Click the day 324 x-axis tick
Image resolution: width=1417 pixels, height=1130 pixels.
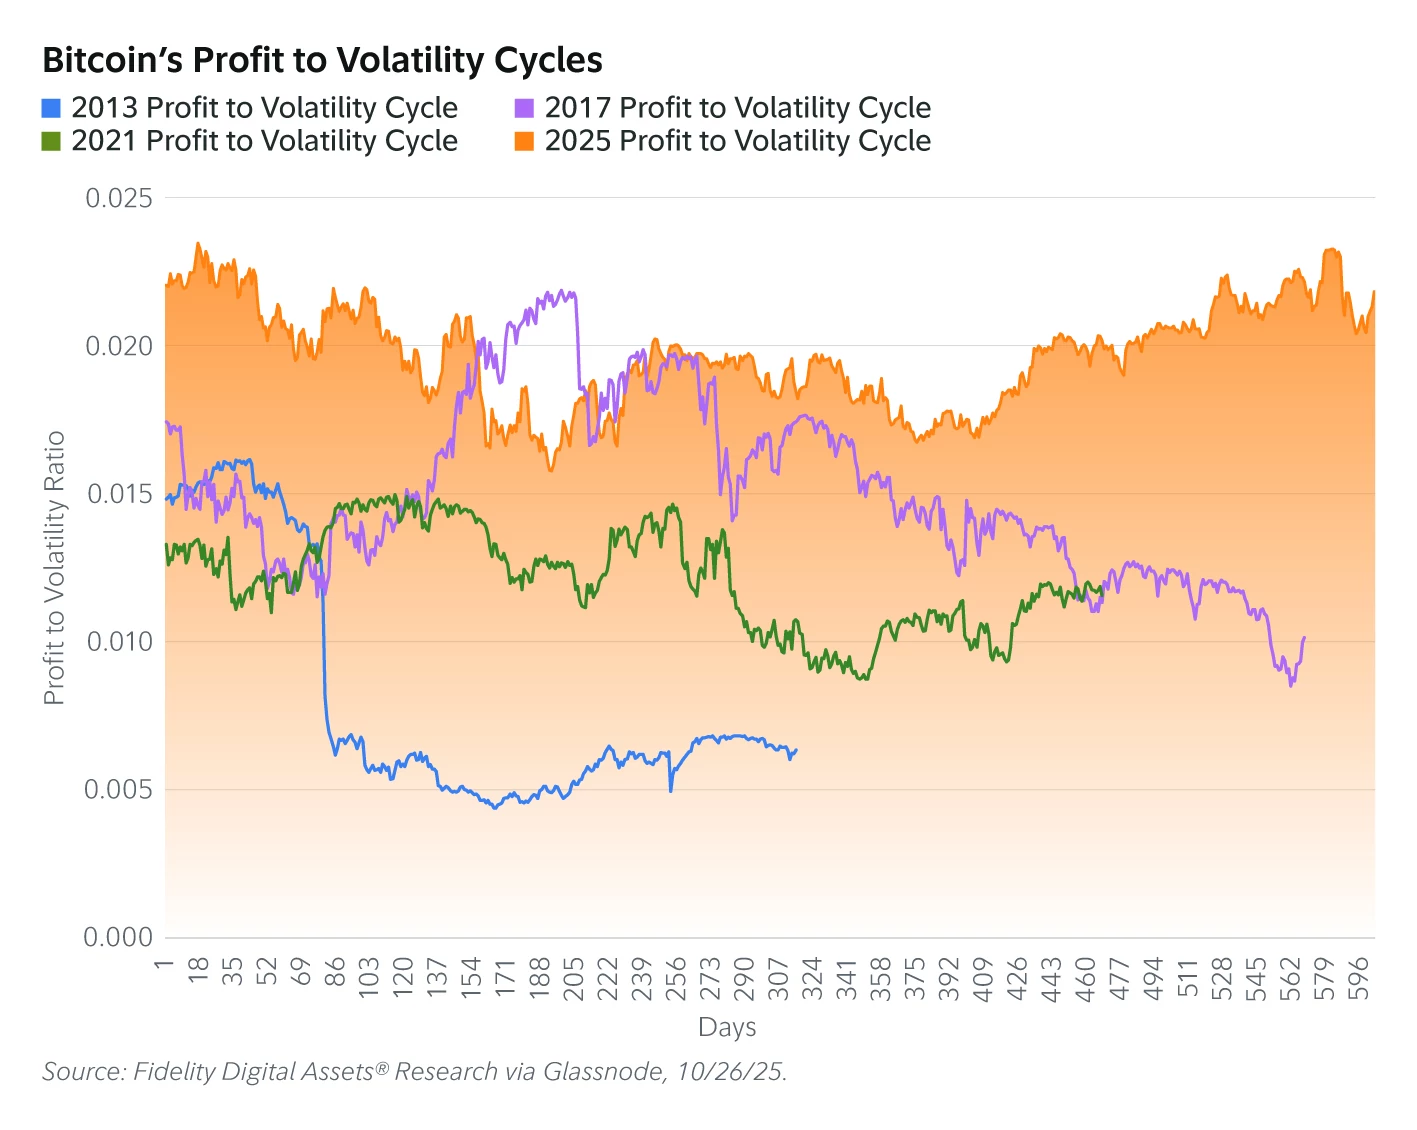(813, 979)
